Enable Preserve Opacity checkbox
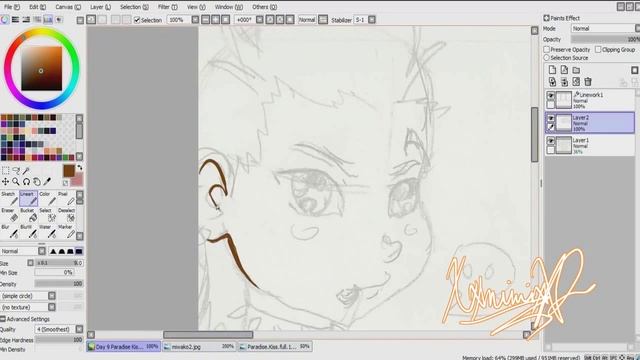The height and width of the screenshot is (360, 640). (x=547, y=49)
